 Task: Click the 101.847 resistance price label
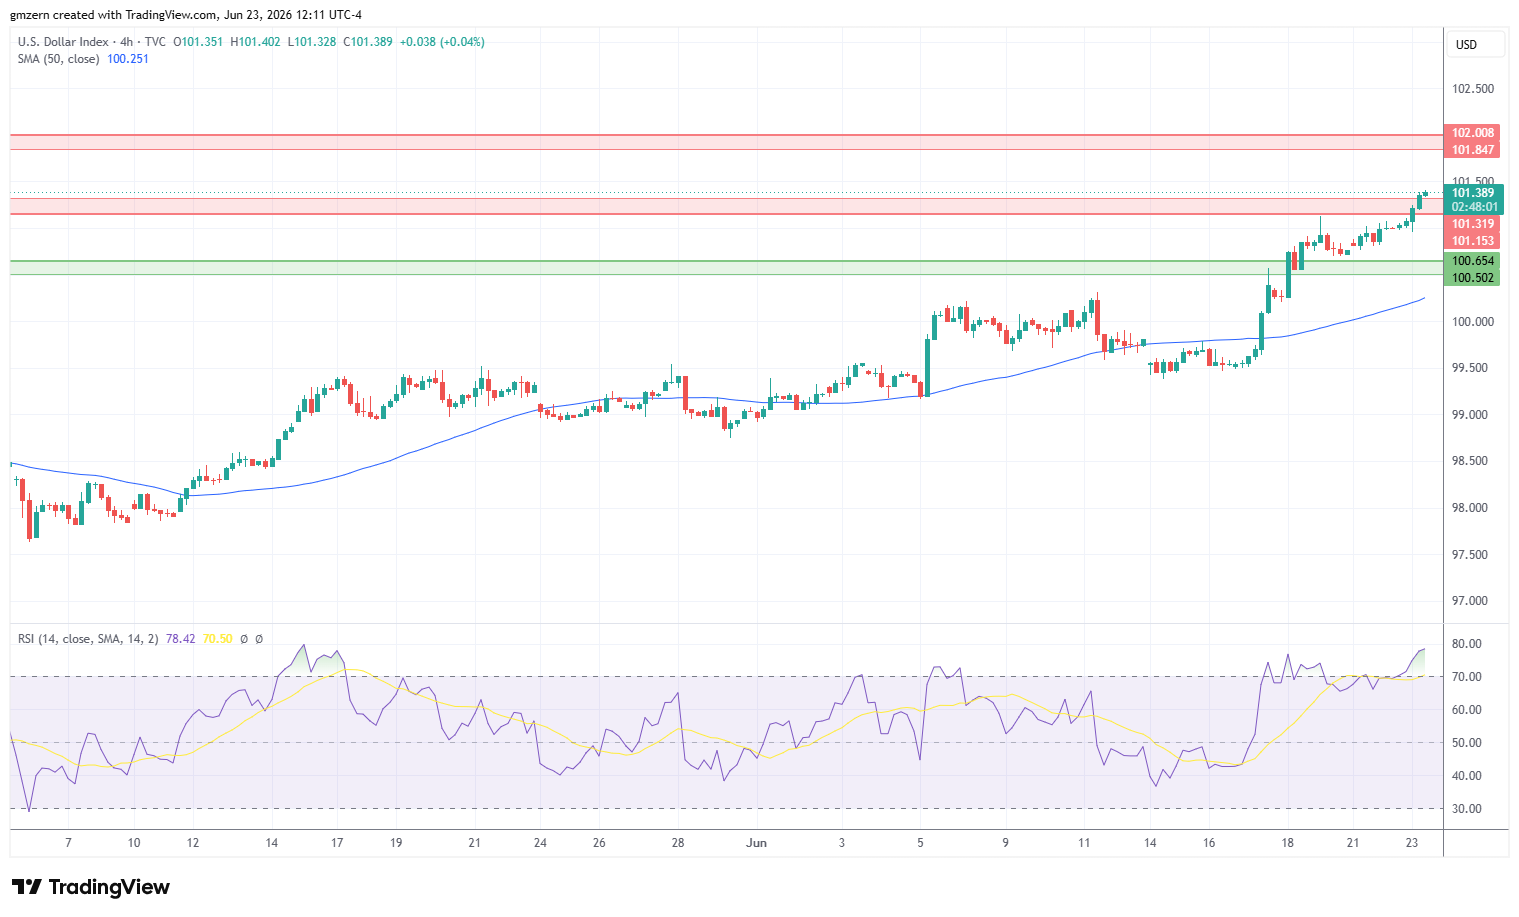tap(1473, 150)
